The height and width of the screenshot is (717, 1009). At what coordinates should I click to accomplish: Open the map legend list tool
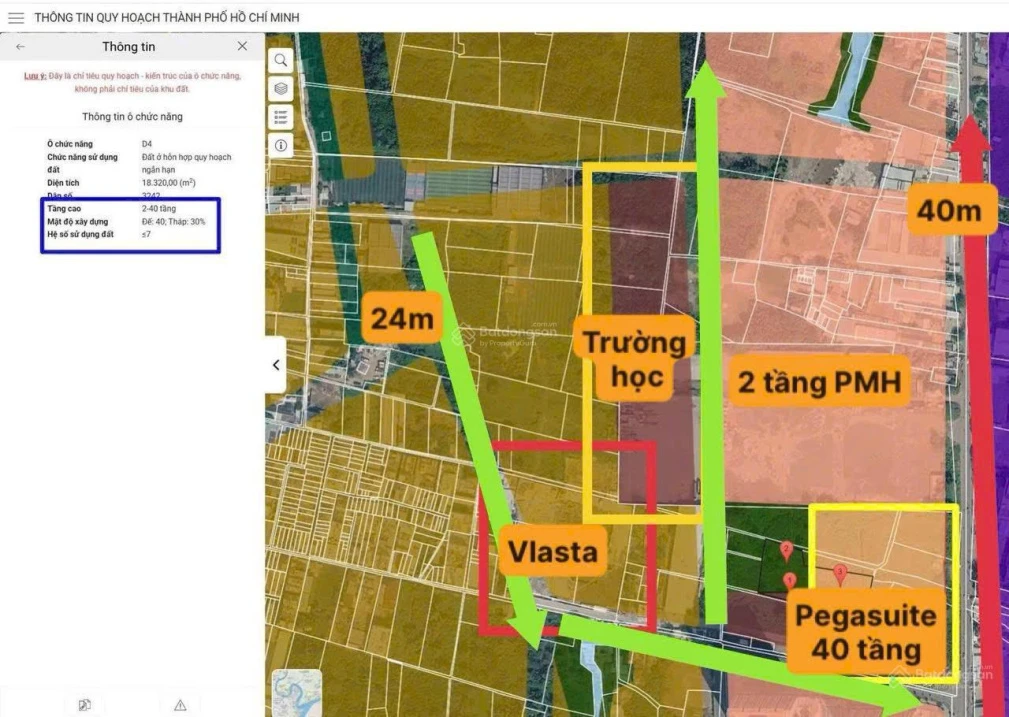point(281,117)
